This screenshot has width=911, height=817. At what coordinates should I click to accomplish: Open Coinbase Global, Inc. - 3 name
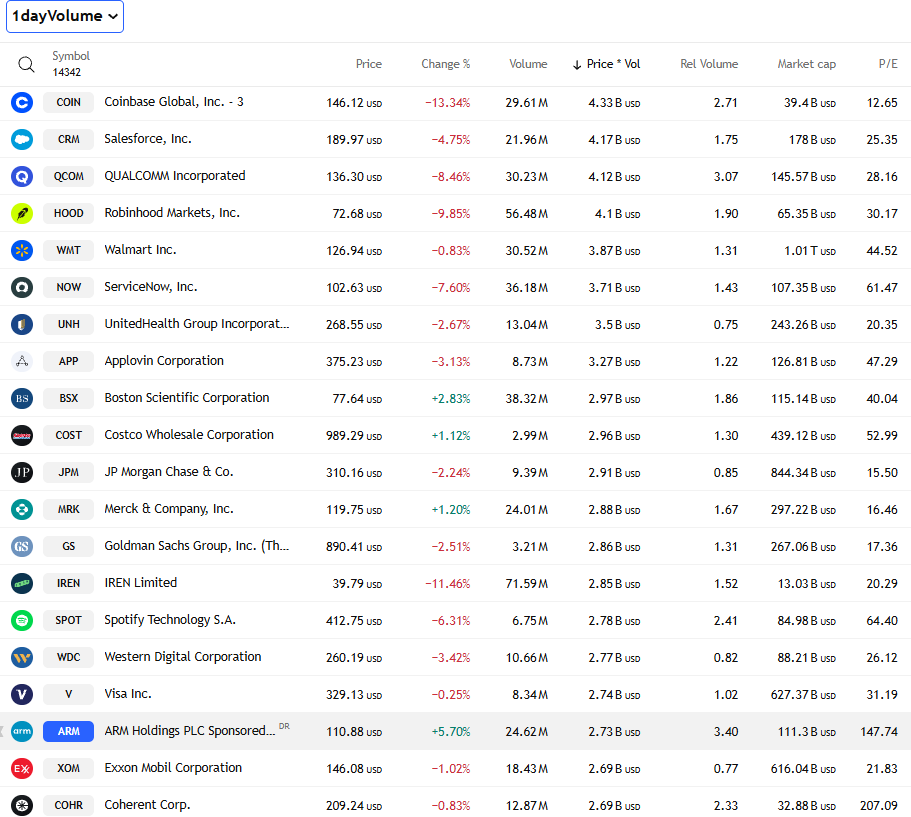174,102
